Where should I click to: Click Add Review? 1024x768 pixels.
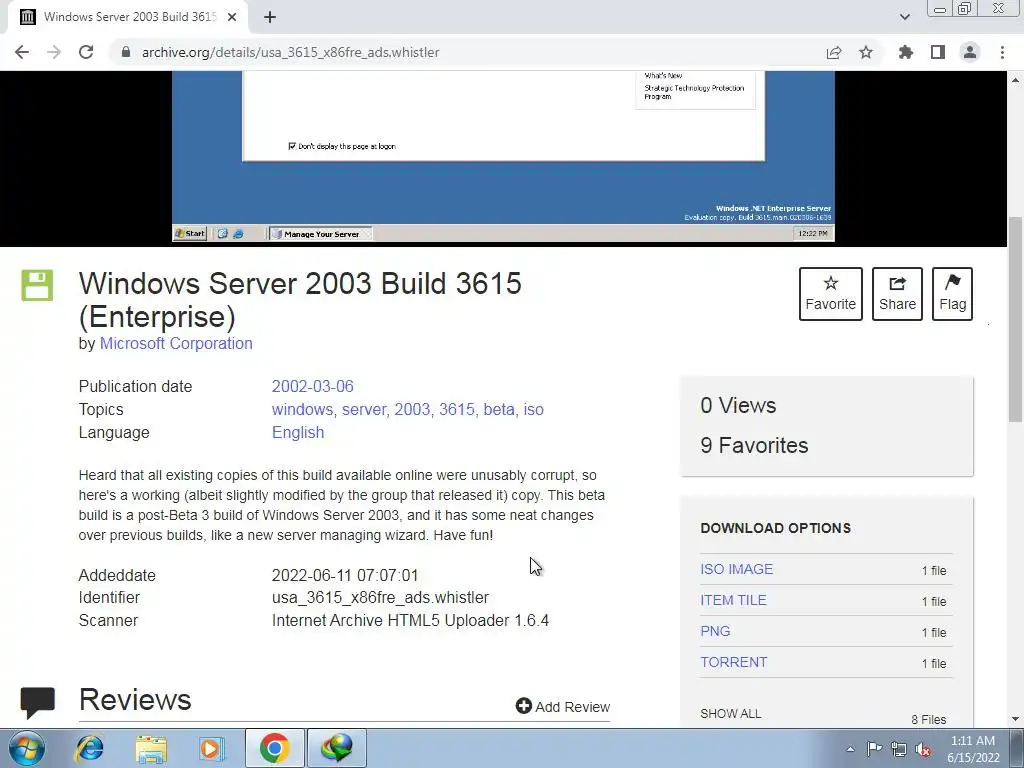click(563, 707)
